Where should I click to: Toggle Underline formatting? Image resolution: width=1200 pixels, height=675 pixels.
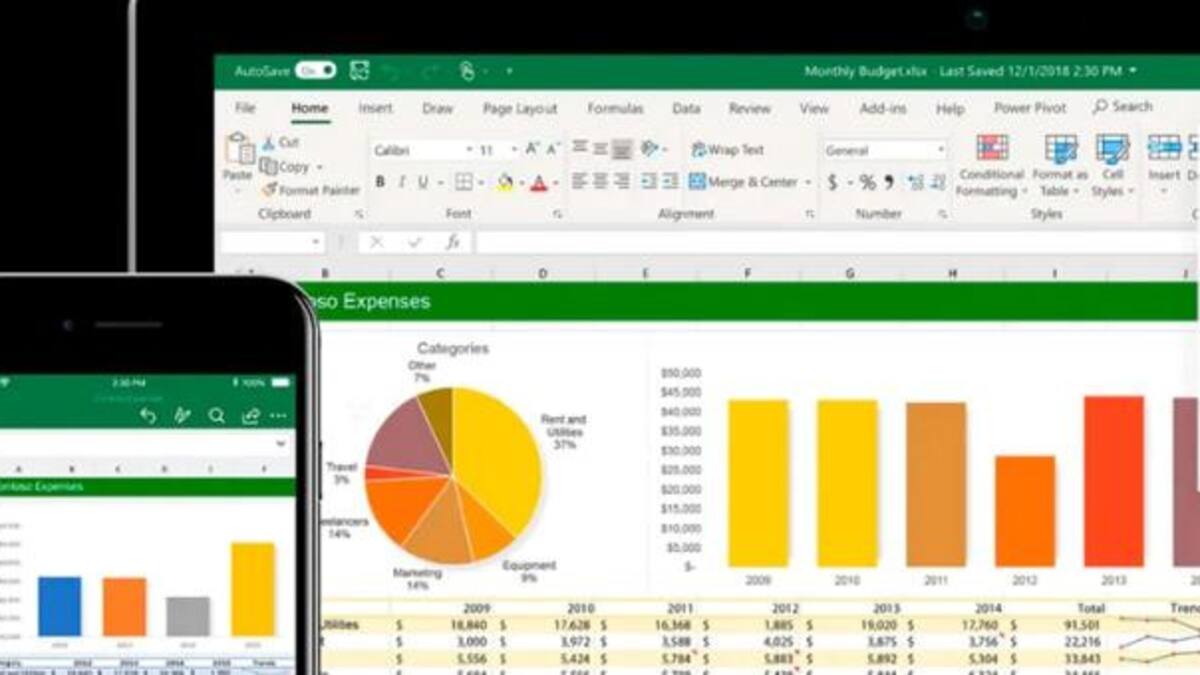pos(423,182)
